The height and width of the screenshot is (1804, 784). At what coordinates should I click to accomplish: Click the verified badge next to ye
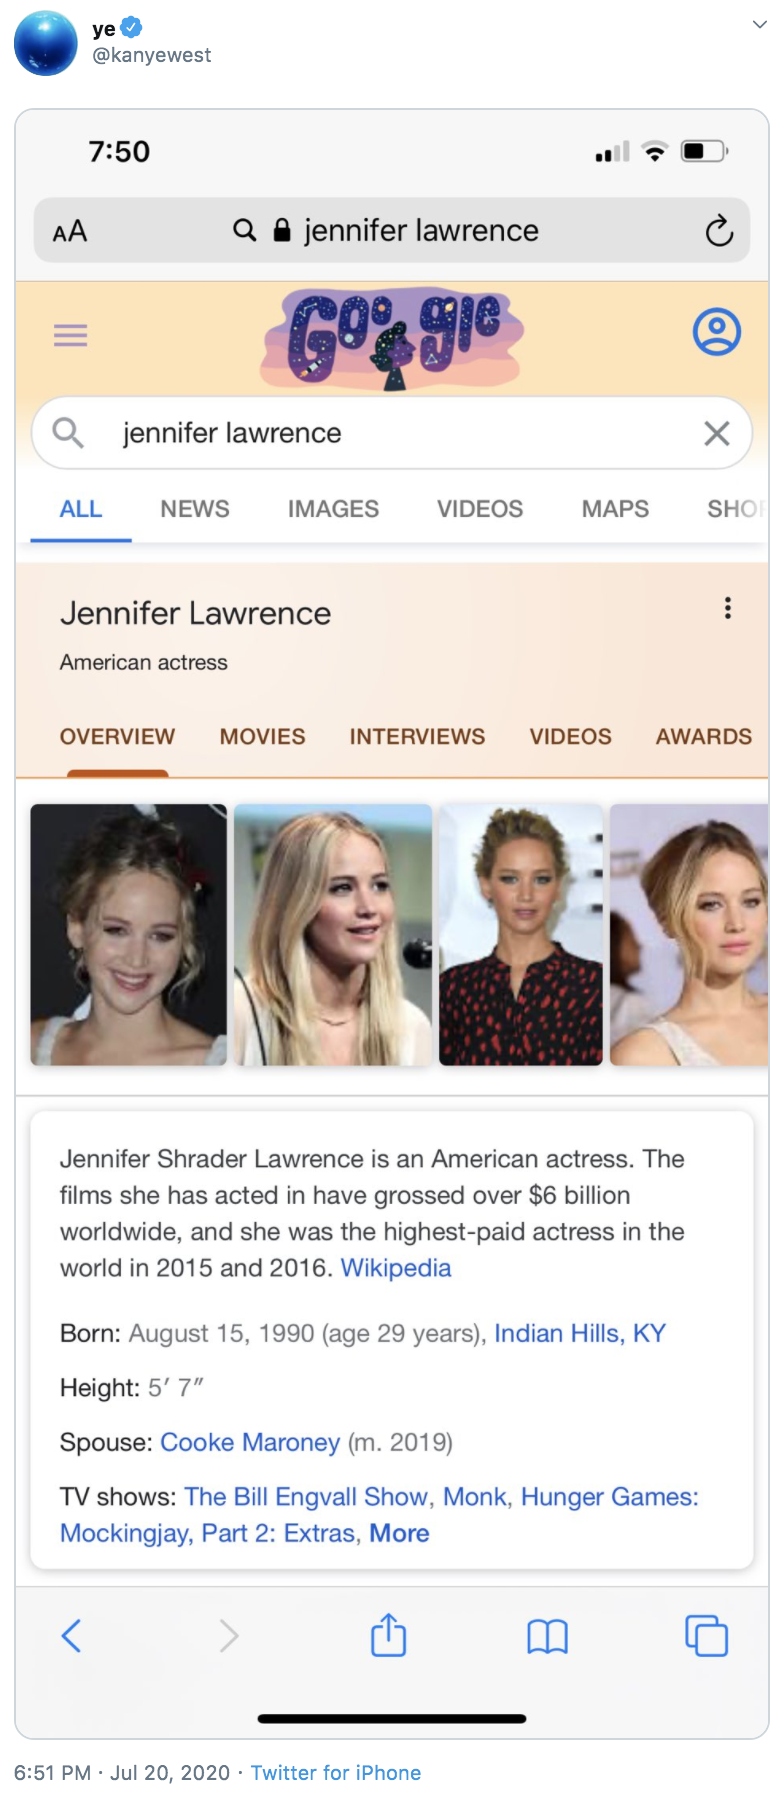click(x=131, y=28)
